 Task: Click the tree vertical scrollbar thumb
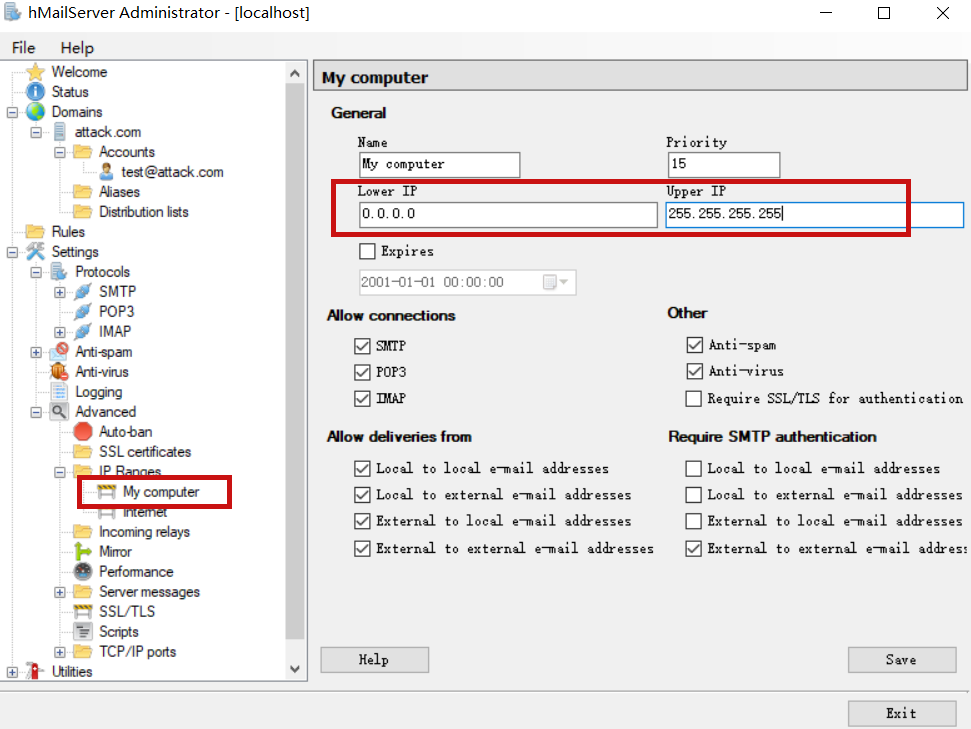point(295,361)
